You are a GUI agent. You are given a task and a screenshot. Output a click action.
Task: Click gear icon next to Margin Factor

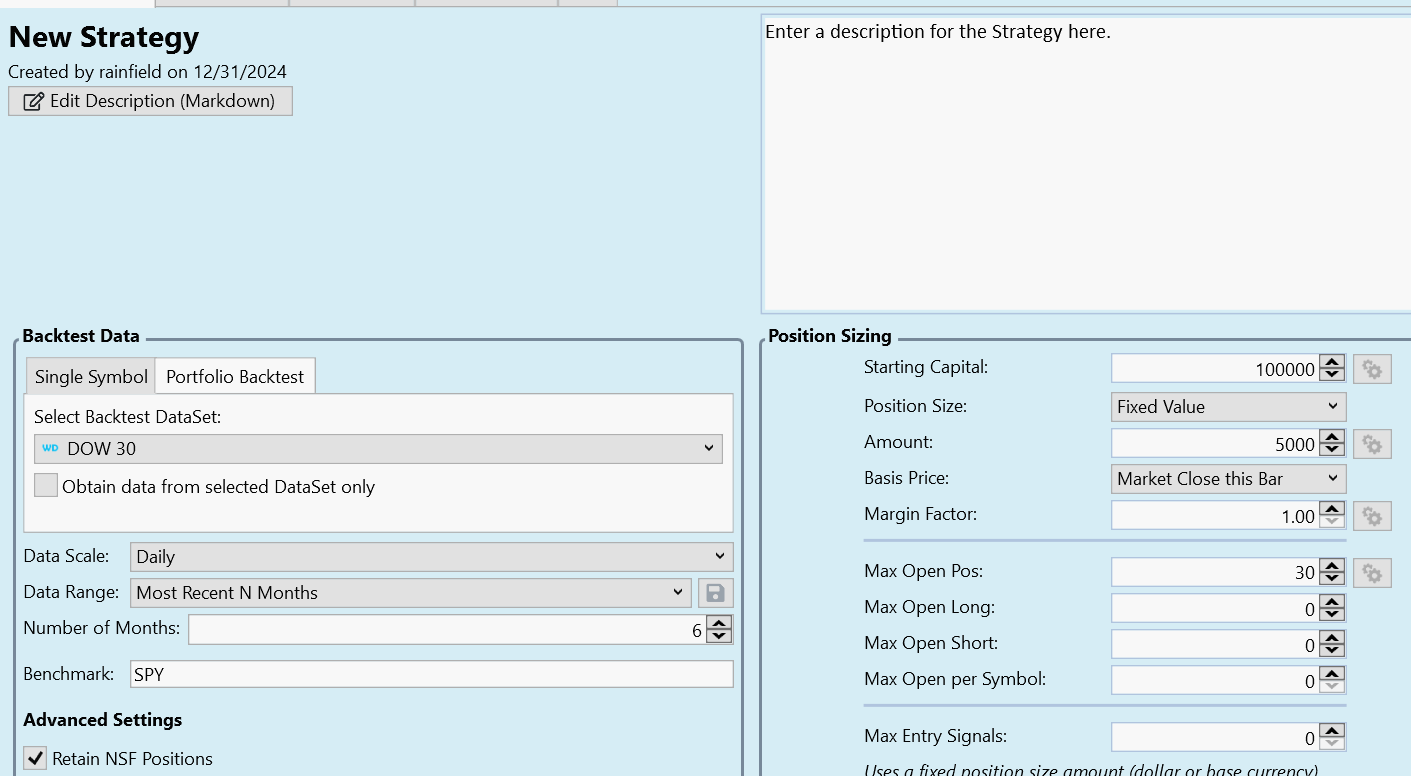(x=1372, y=516)
